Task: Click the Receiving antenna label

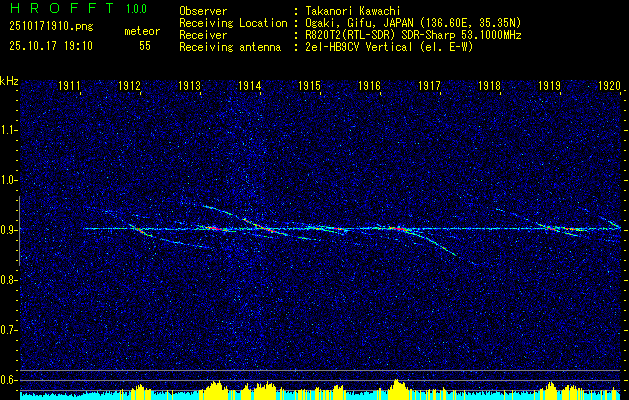Action: pos(230,47)
